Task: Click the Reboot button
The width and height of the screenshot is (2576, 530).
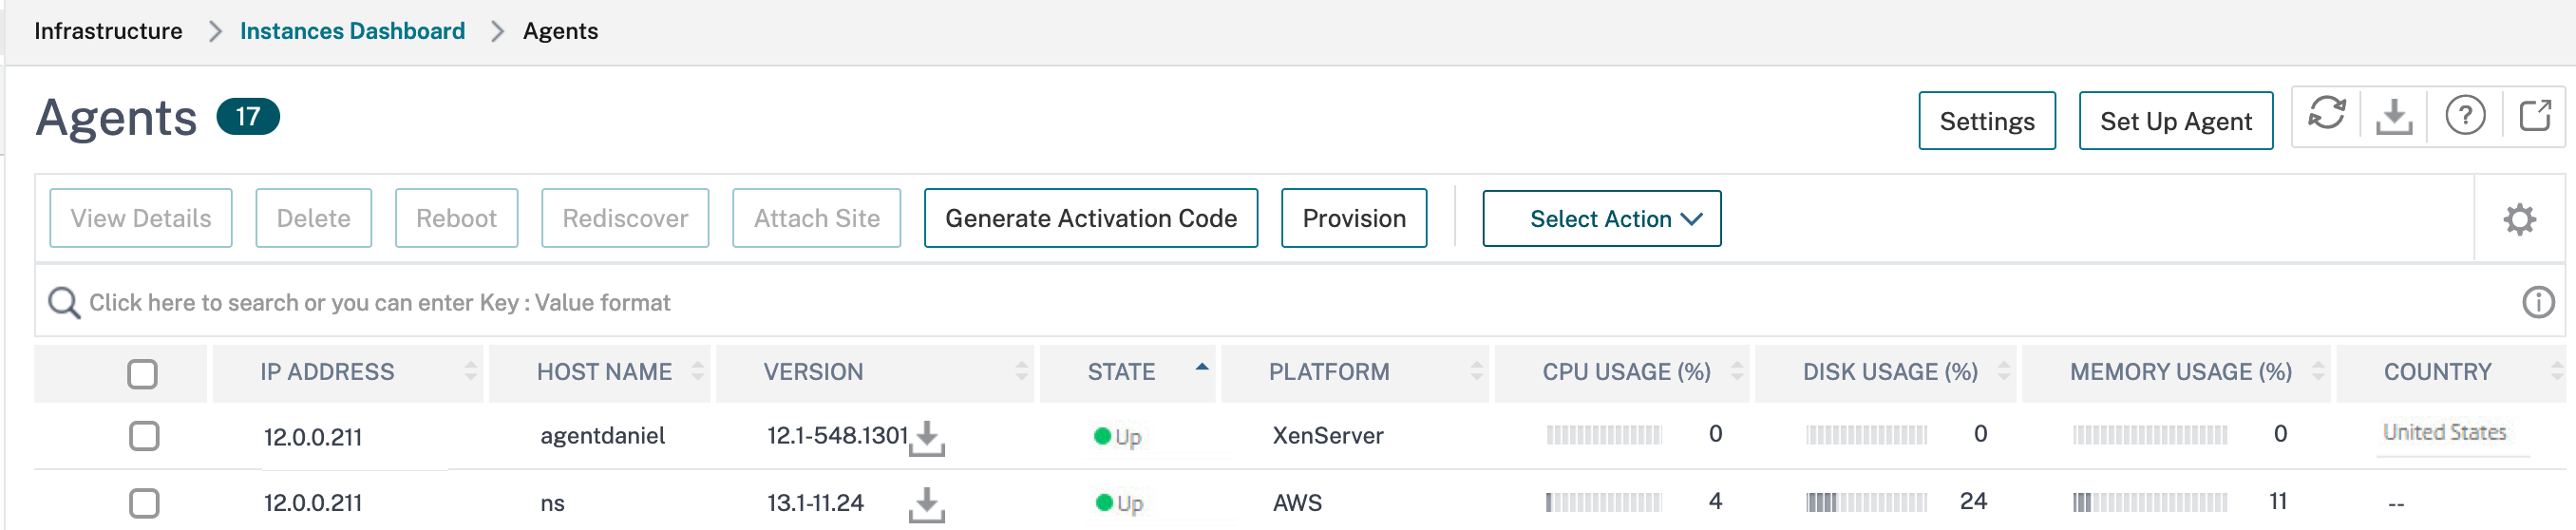Action: tap(456, 218)
